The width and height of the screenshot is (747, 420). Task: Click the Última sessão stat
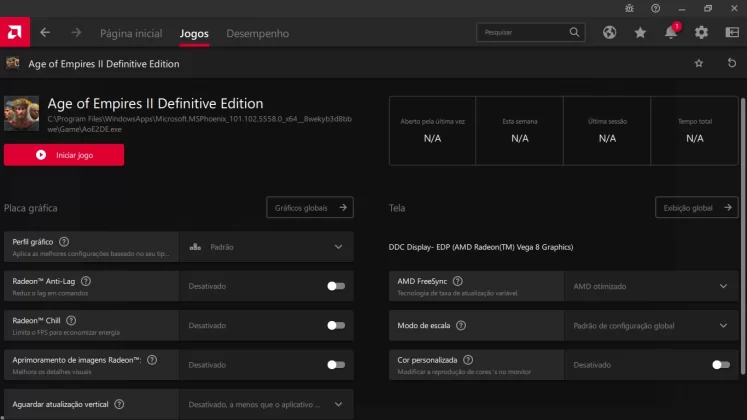(x=607, y=131)
